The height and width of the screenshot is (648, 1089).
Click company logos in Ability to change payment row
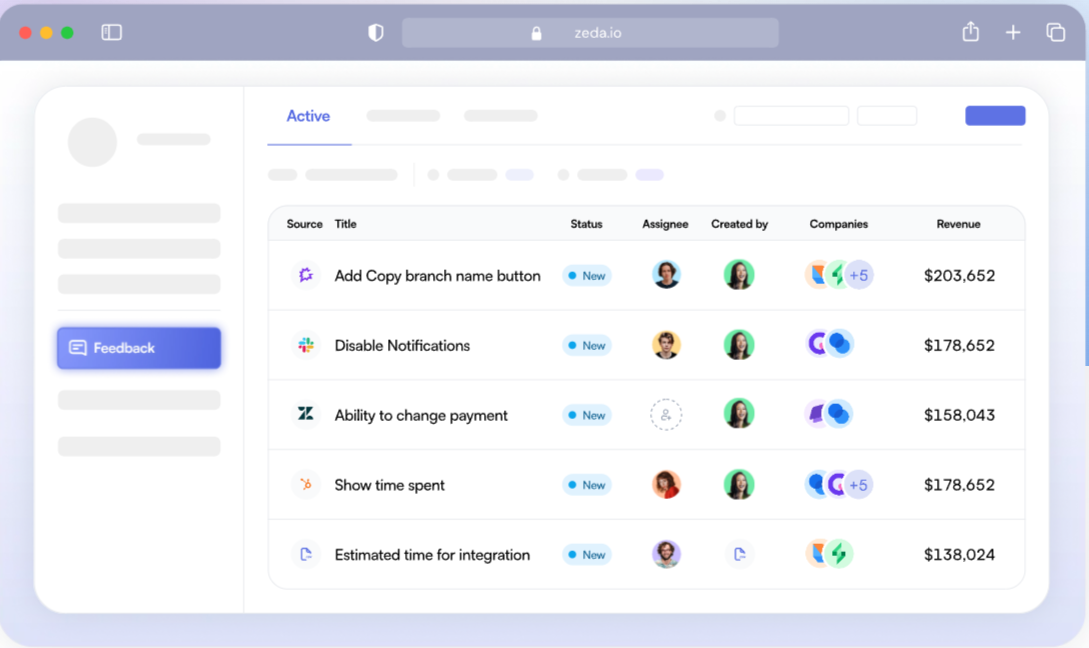[x=829, y=414]
